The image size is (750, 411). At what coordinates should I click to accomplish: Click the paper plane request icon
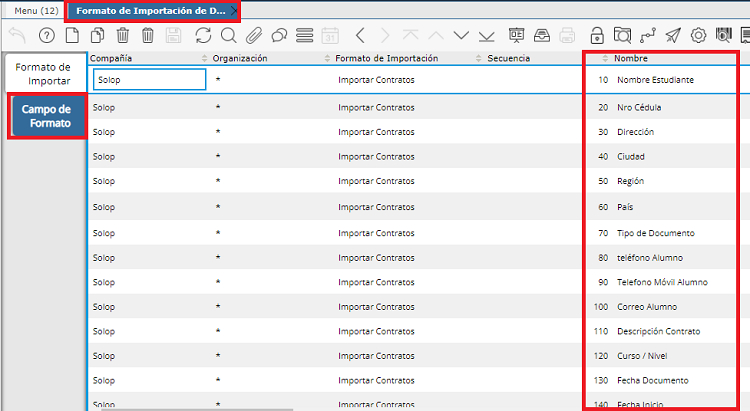point(673,36)
